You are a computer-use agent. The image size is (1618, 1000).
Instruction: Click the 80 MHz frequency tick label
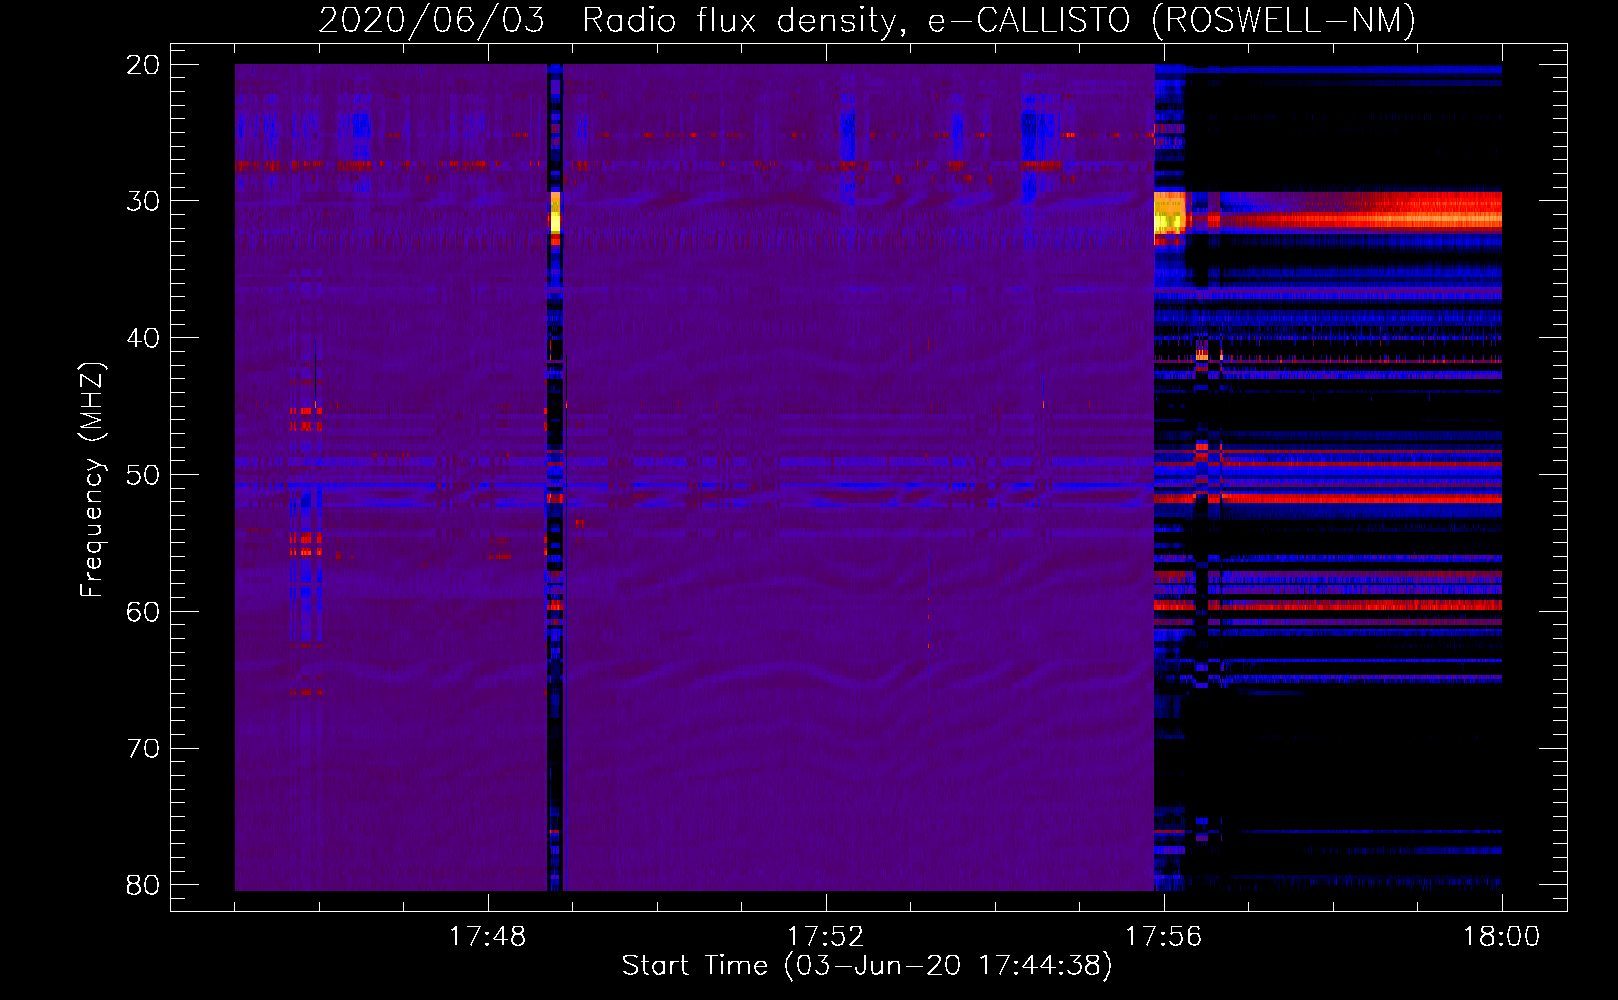(143, 885)
